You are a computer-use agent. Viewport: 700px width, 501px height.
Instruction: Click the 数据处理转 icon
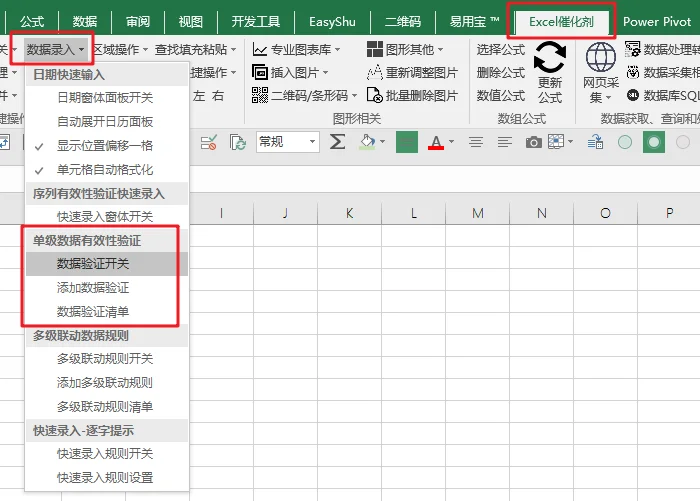(633, 49)
